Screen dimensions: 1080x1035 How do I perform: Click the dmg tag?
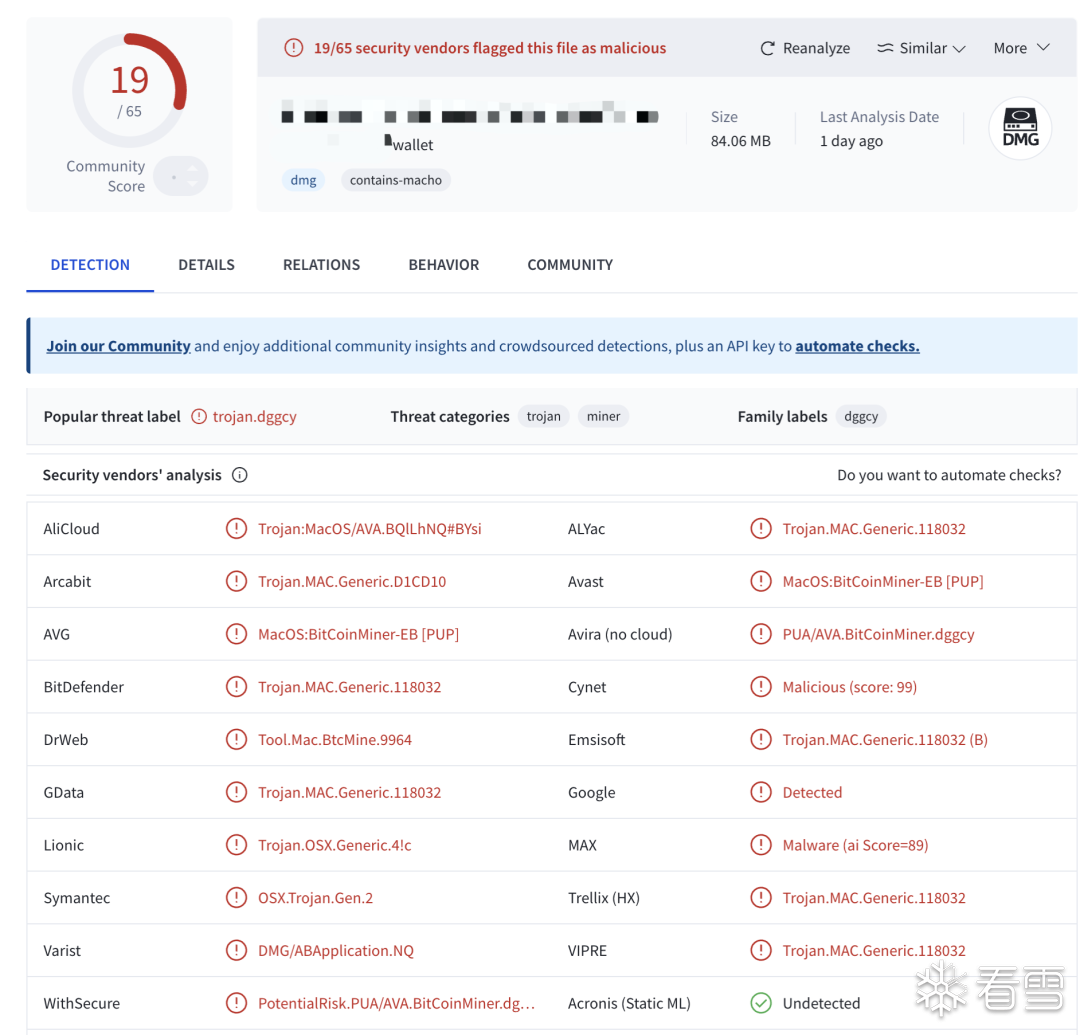pos(303,180)
